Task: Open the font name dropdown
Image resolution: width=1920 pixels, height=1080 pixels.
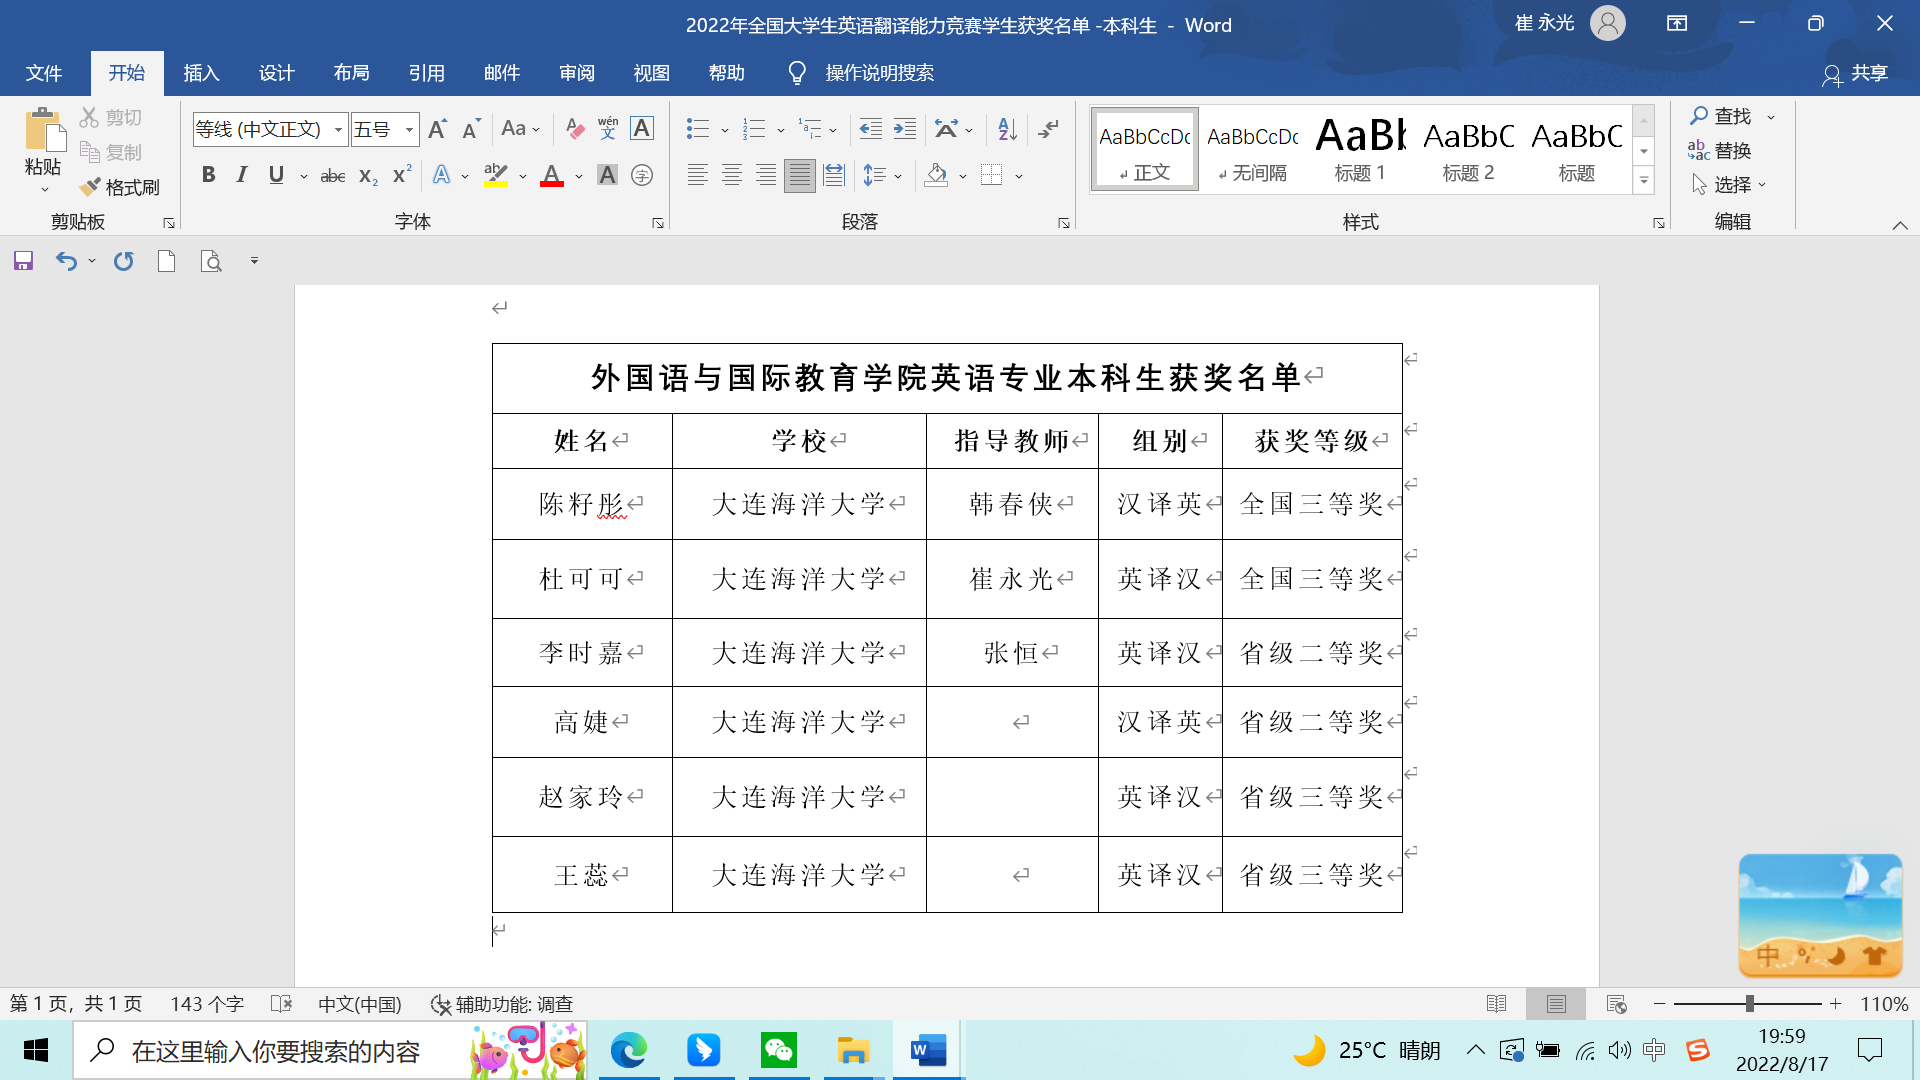Action: click(x=338, y=129)
